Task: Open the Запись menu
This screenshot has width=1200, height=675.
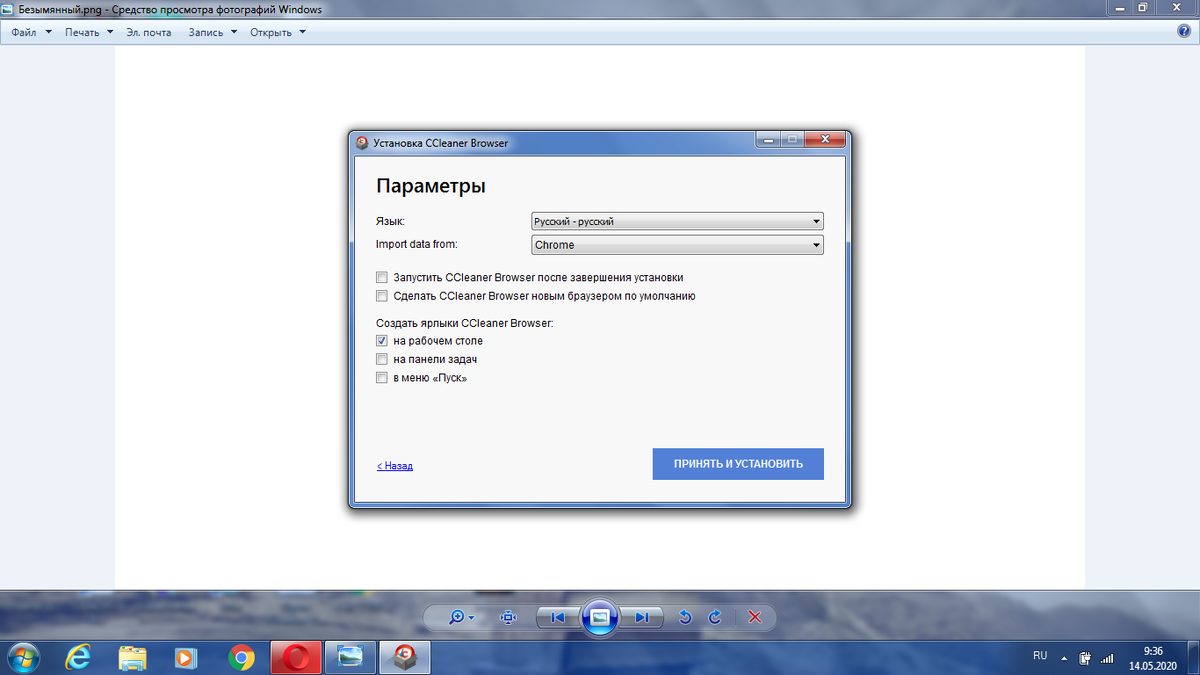Action: tap(213, 32)
